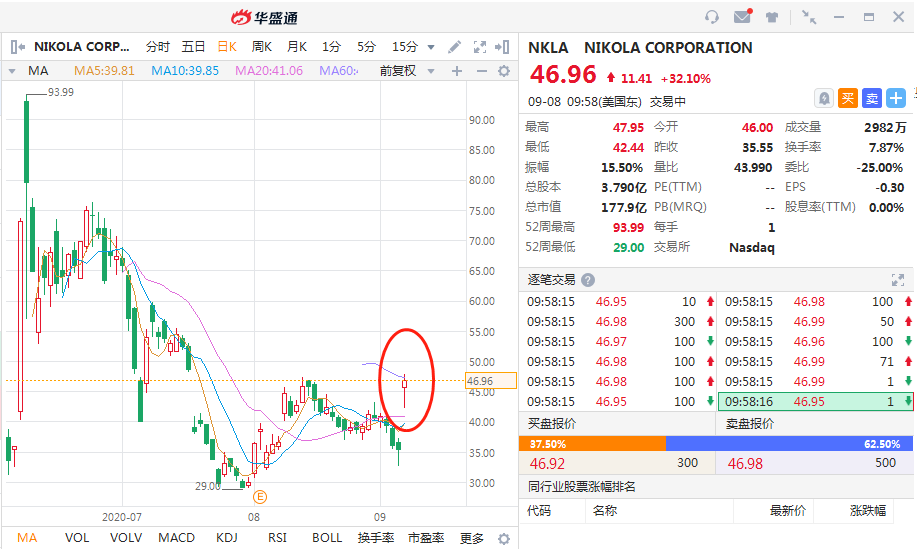Viewport: 917px width, 549px height.
Task: Select the pencil drawing tool
Action: 454,47
